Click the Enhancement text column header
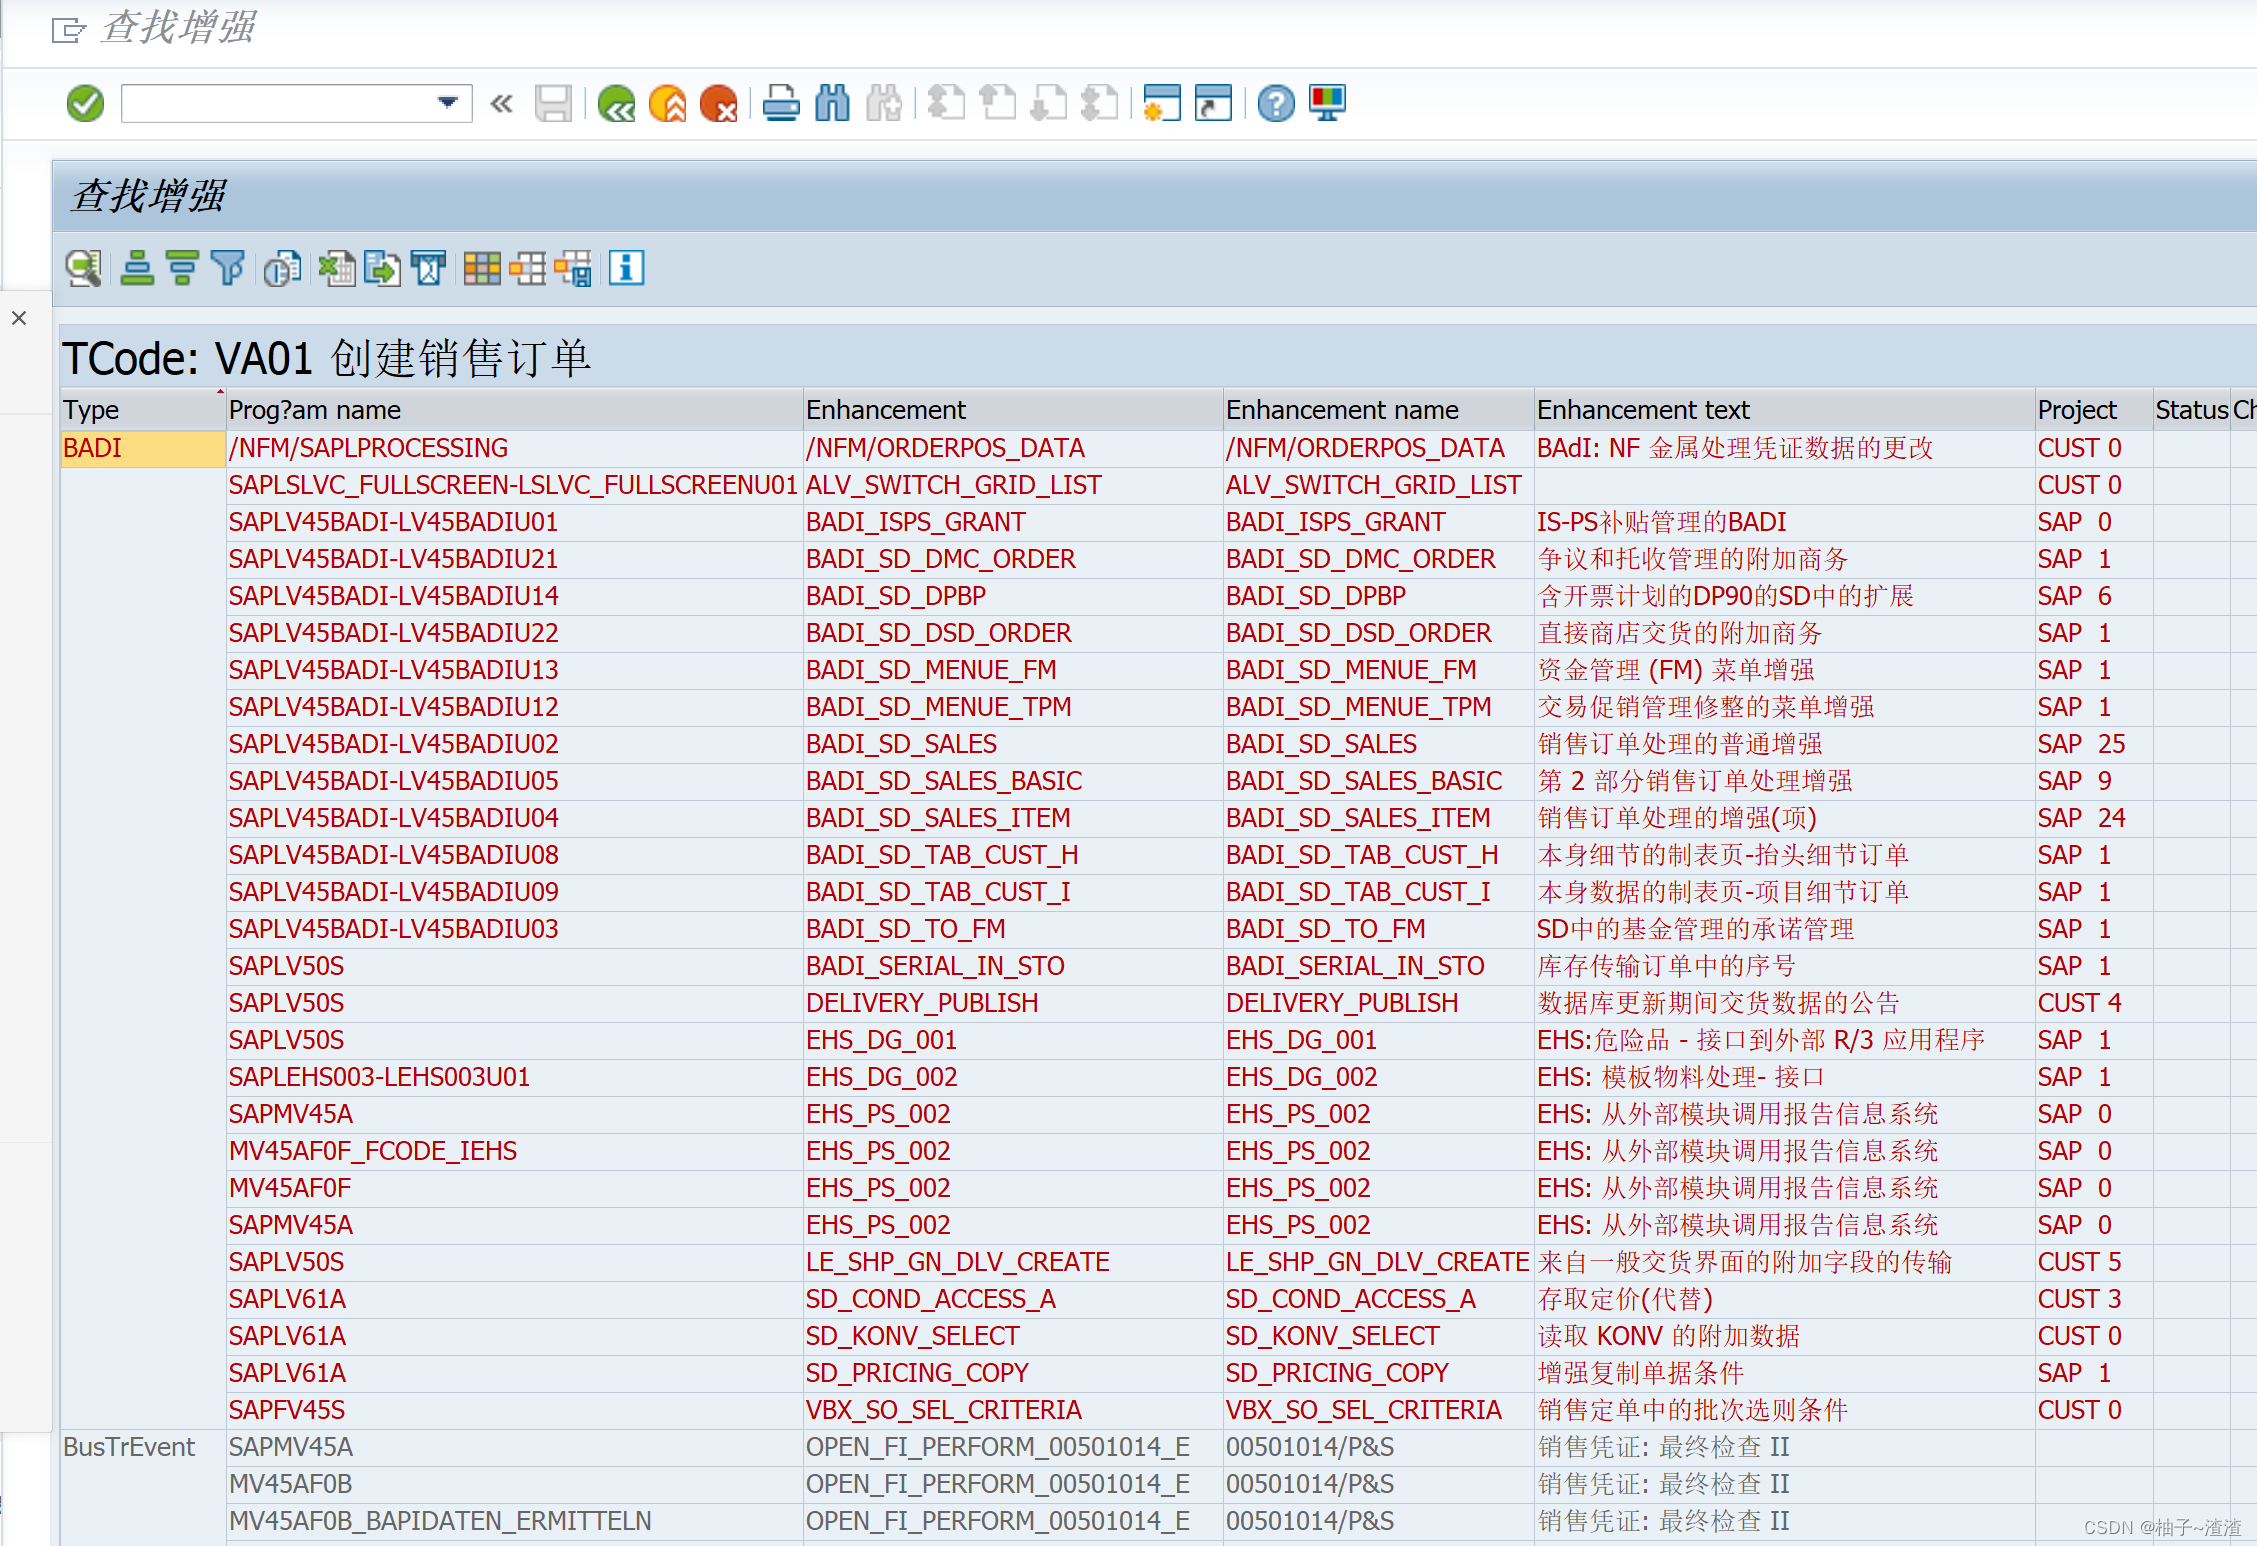Screen dimensions: 2257x1546 1643,410
